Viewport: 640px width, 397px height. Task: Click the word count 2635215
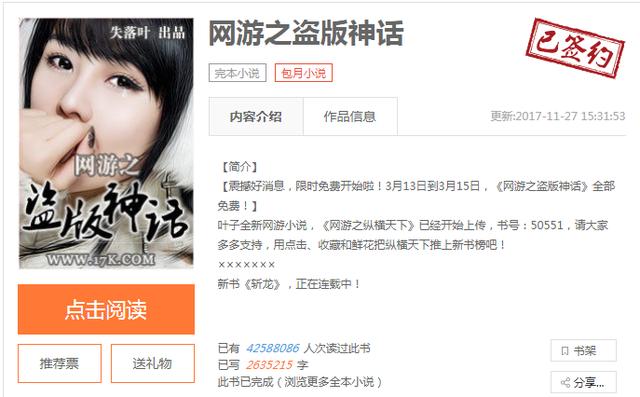pyautogui.click(x=269, y=364)
